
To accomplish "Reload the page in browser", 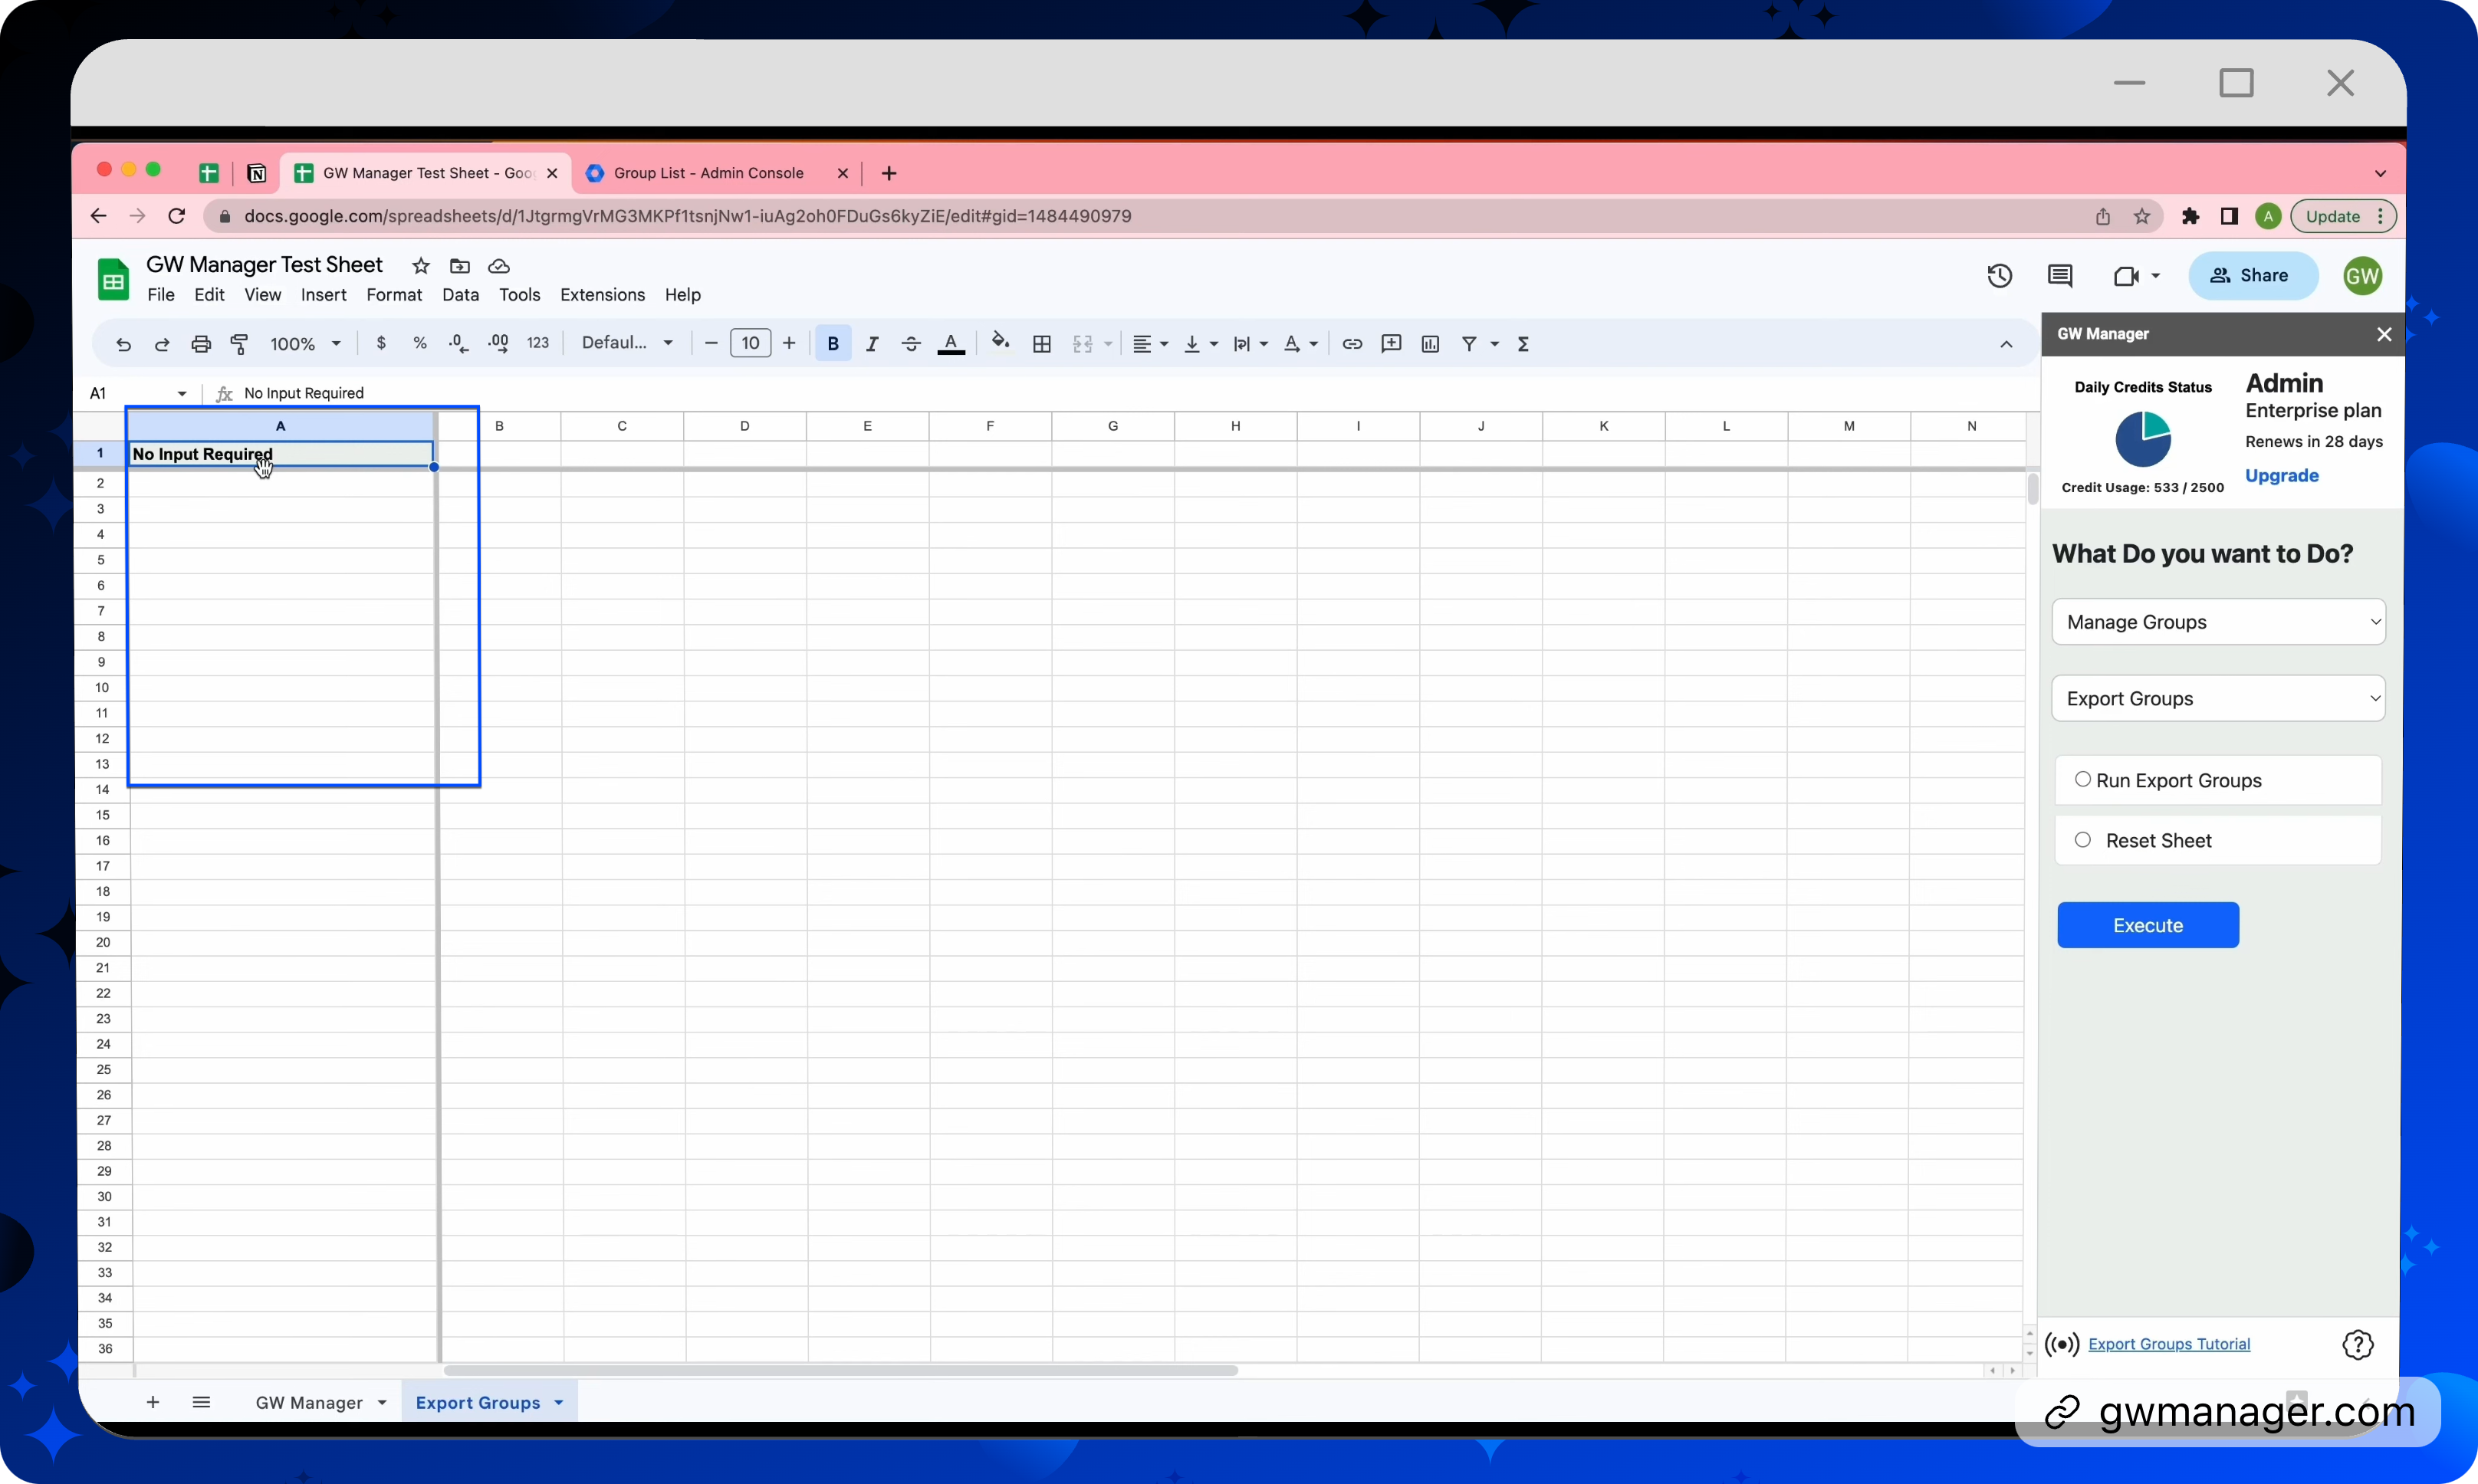I will tap(177, 216).
